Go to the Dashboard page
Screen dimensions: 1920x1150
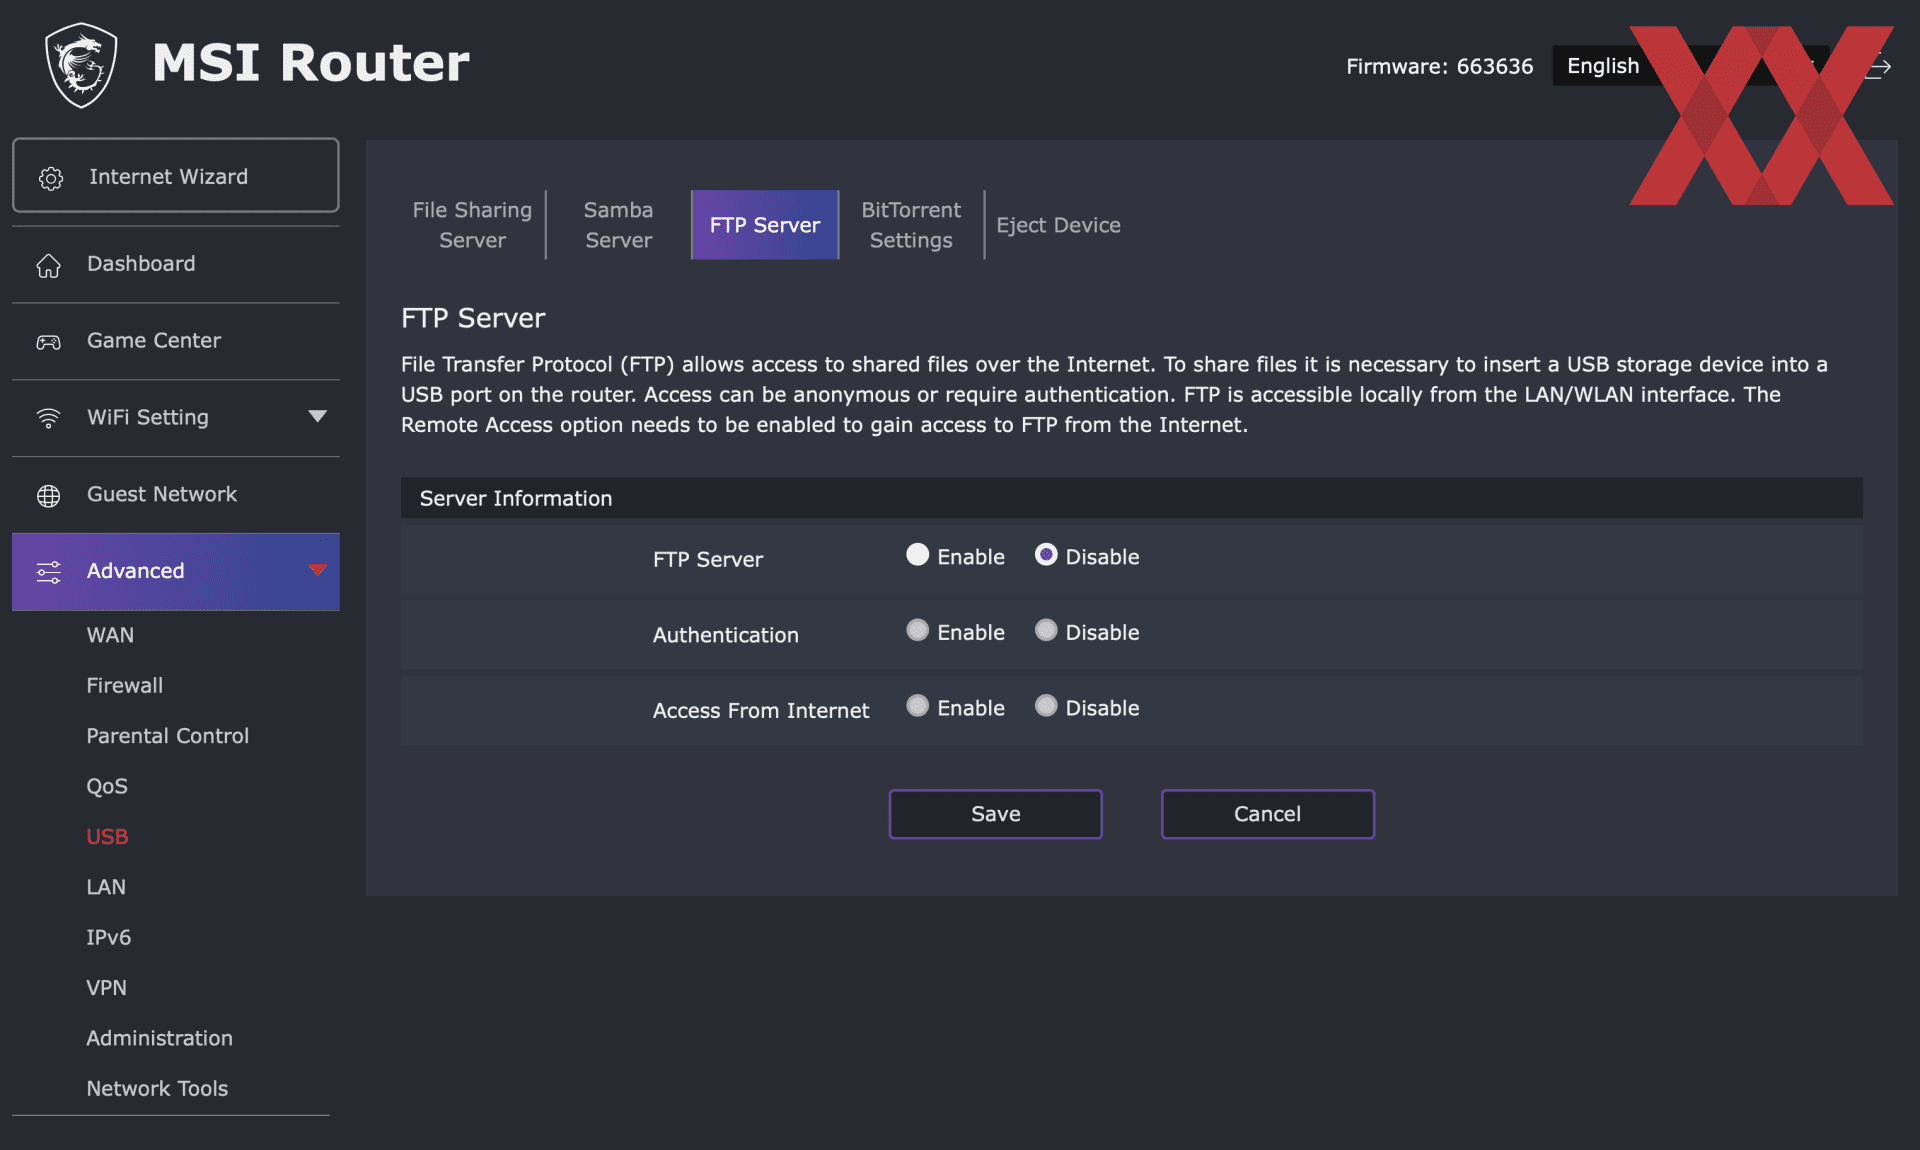176,265
